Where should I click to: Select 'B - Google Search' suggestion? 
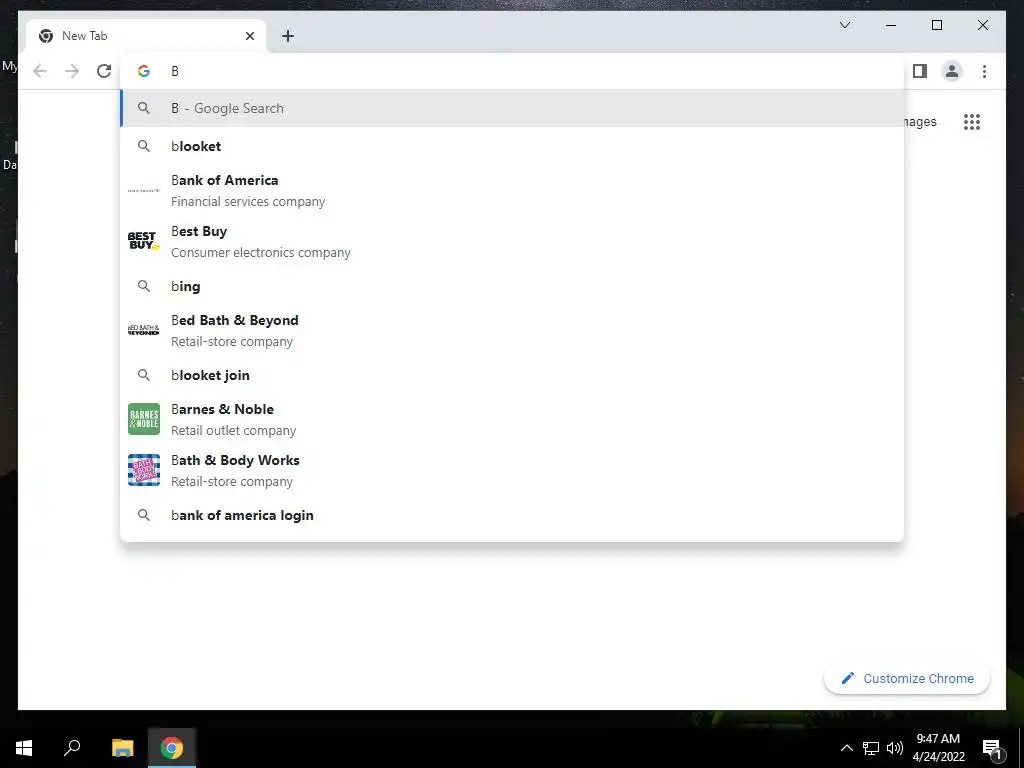coord(512,108)
